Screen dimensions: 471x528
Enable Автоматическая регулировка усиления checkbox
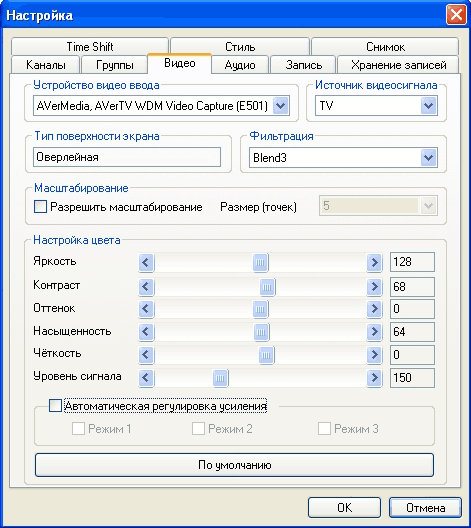[55, 406]
